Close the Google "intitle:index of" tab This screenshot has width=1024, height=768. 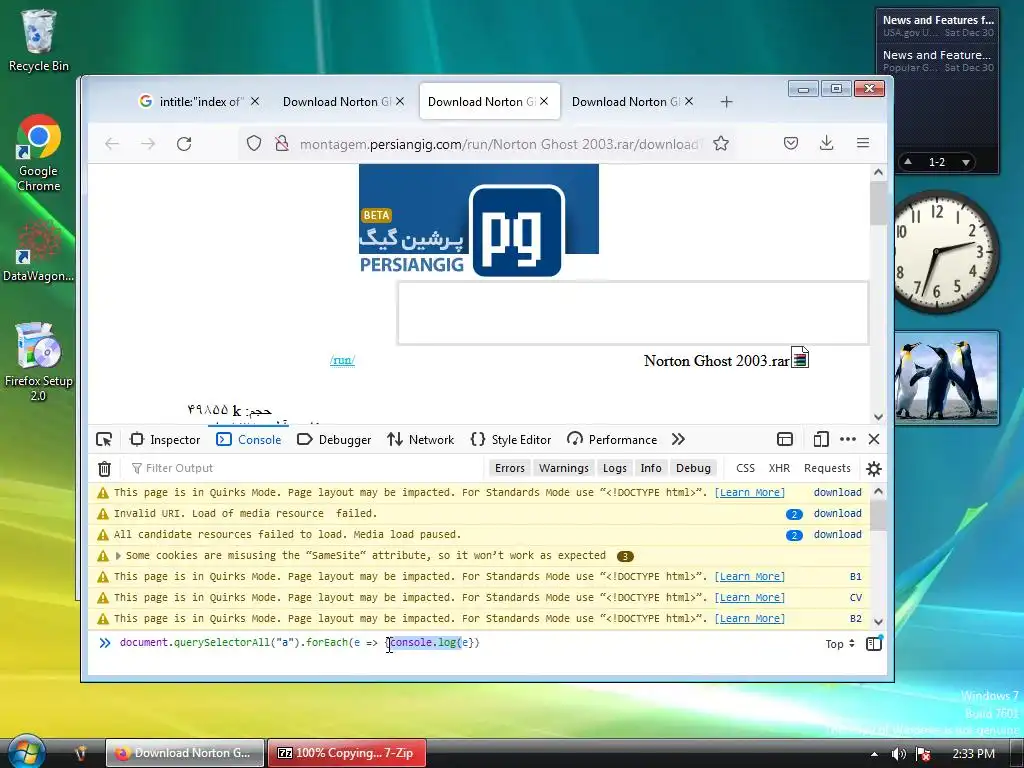coord(255,101)
